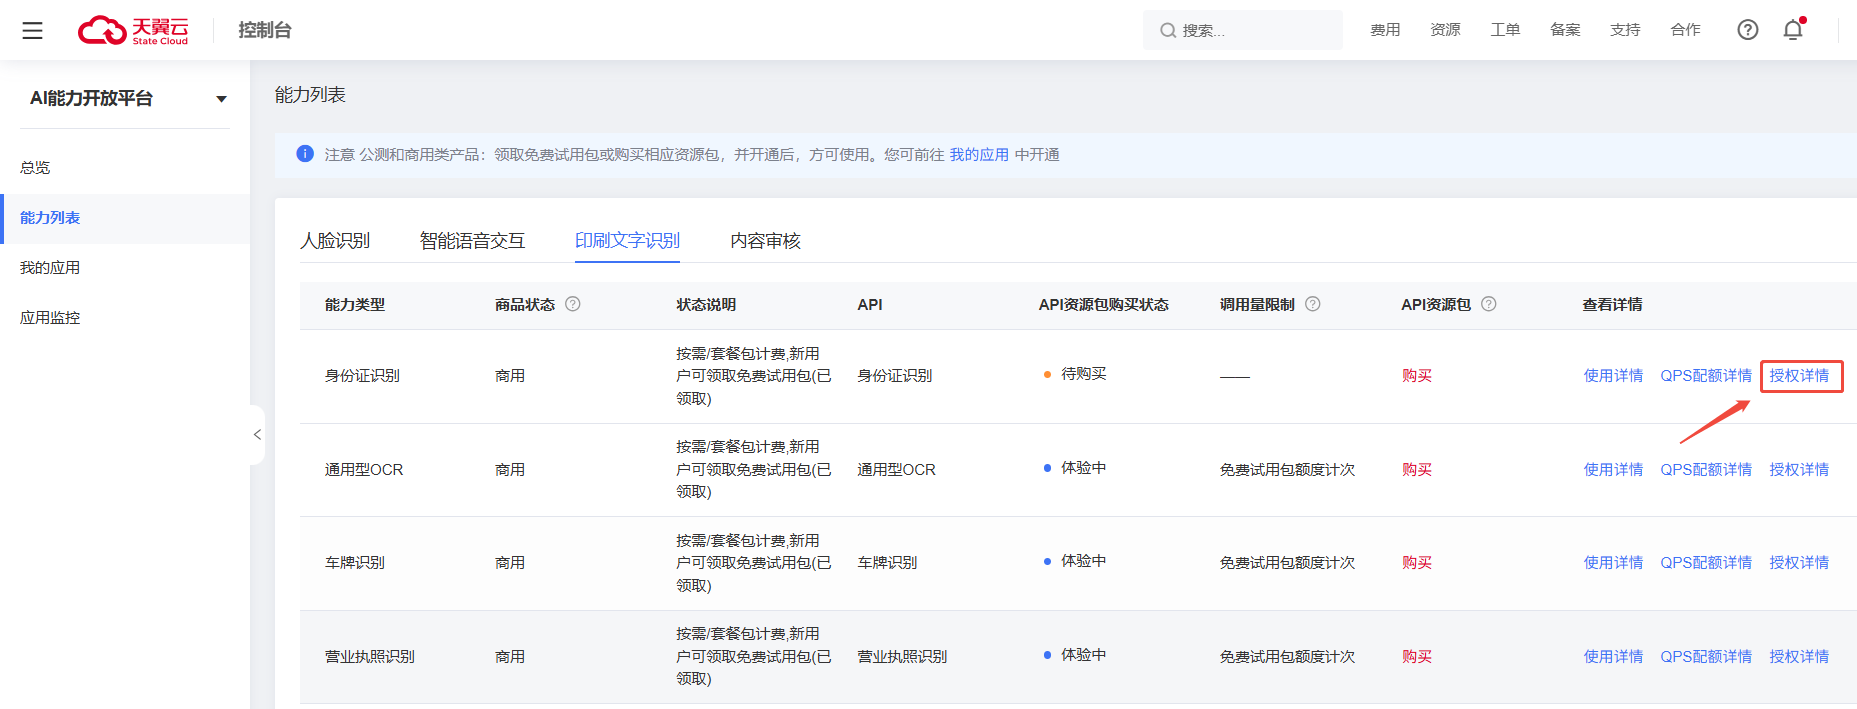Open QPS配额详情 for 车牌识别
Screen dimensions: 1857x709
click(1706, 563)
